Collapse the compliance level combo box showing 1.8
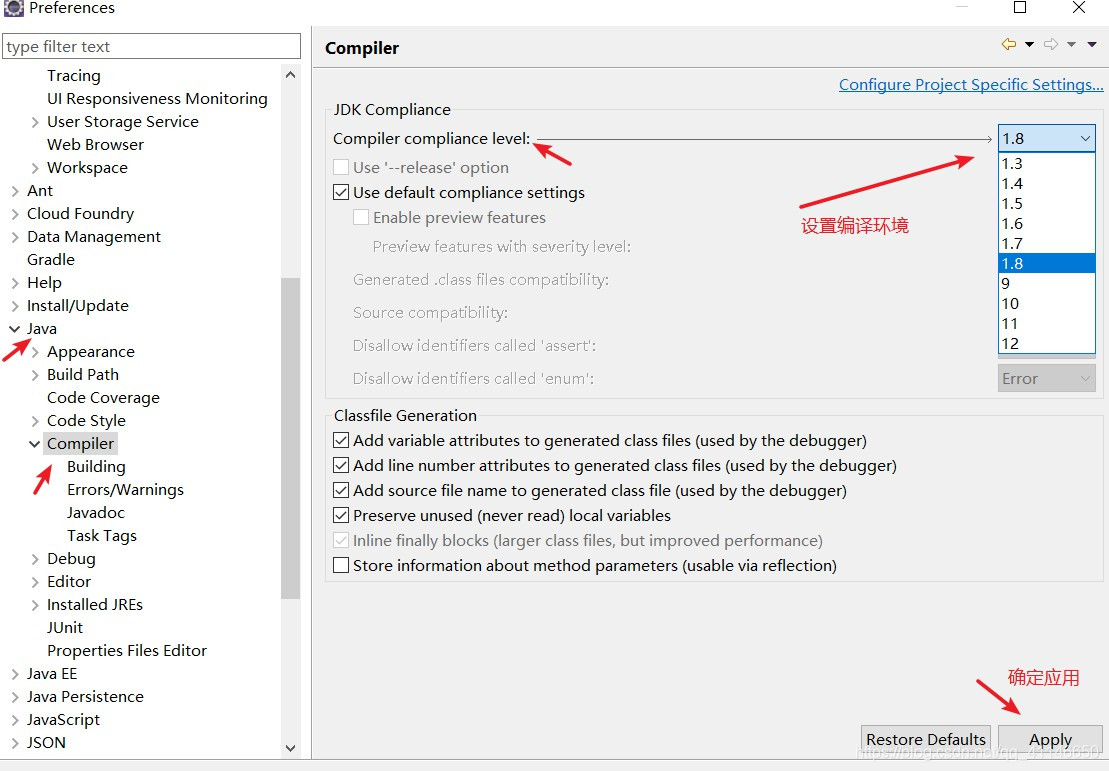Viewport: 1109px width, 771px height. [x=1047, y=139]
